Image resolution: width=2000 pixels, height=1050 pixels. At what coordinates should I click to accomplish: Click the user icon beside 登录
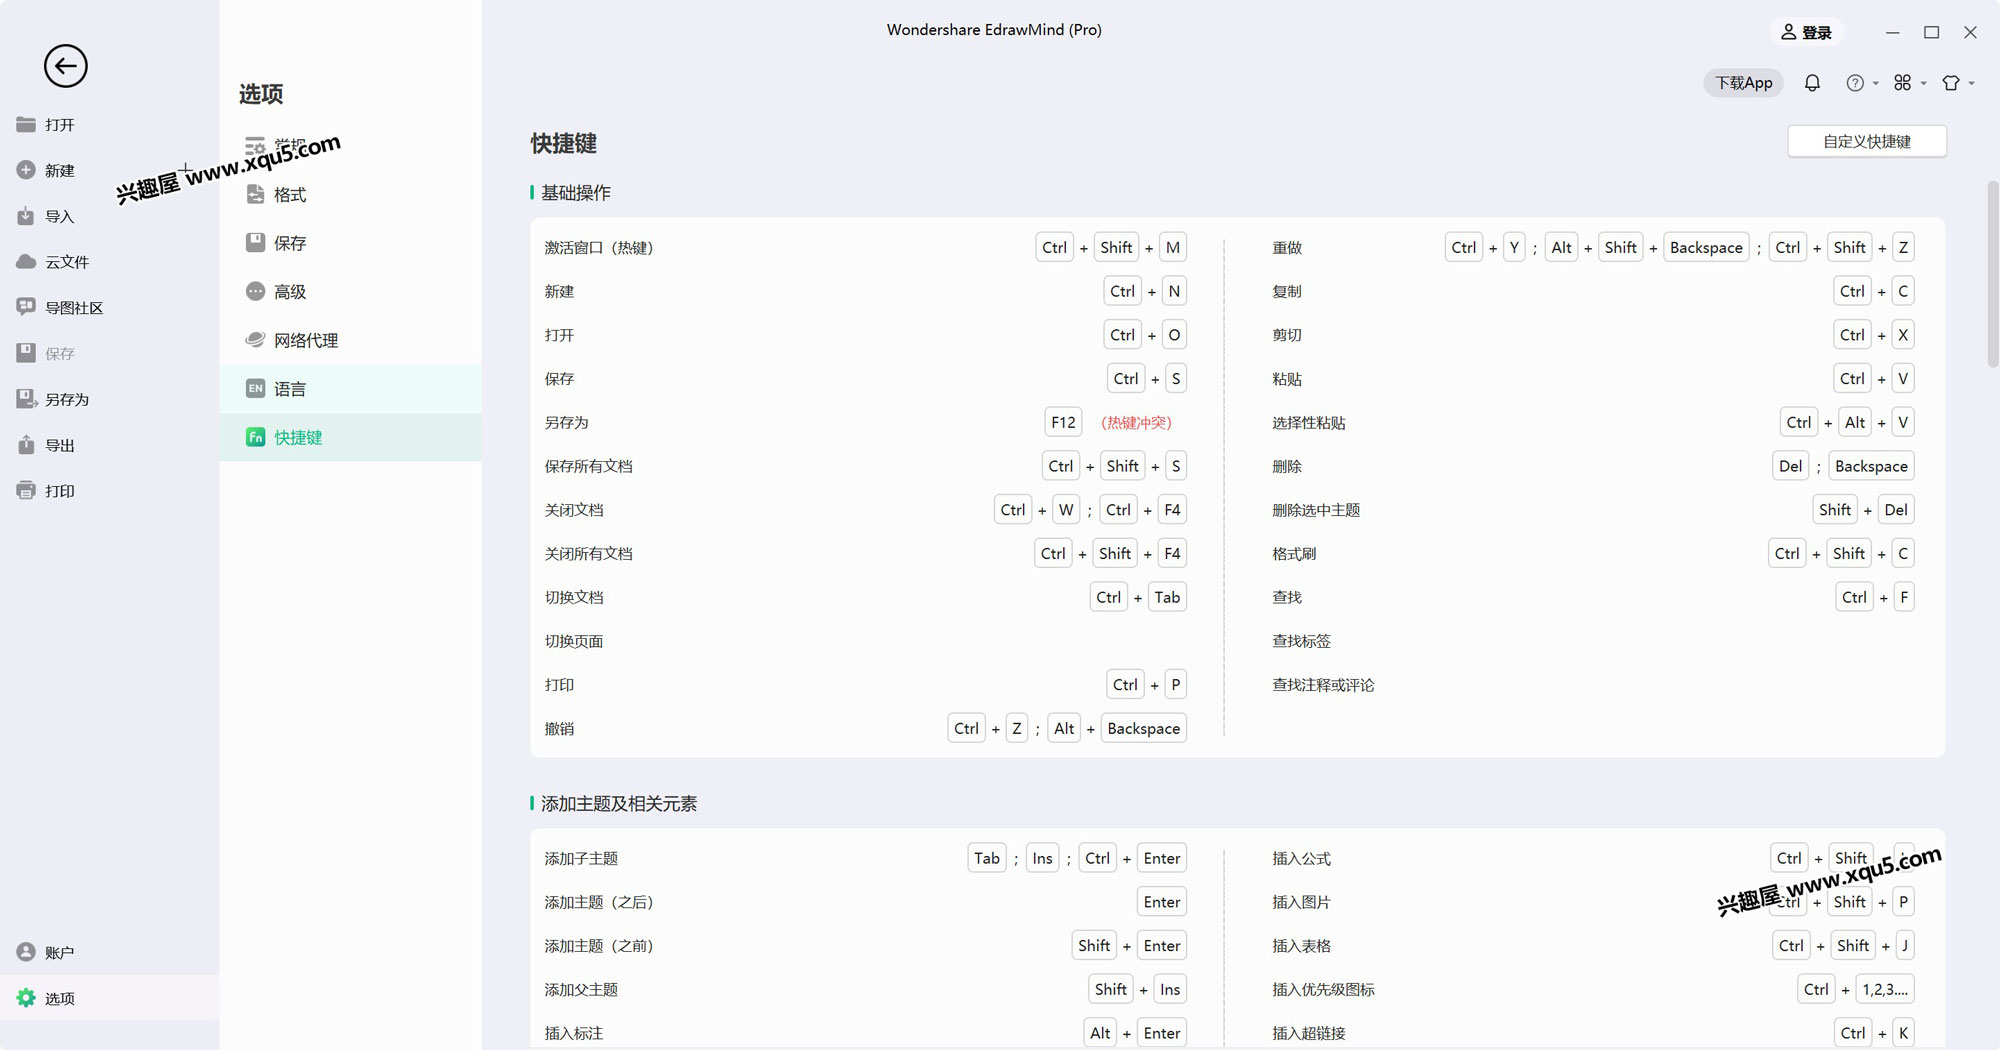click(x=1789, y=32)
